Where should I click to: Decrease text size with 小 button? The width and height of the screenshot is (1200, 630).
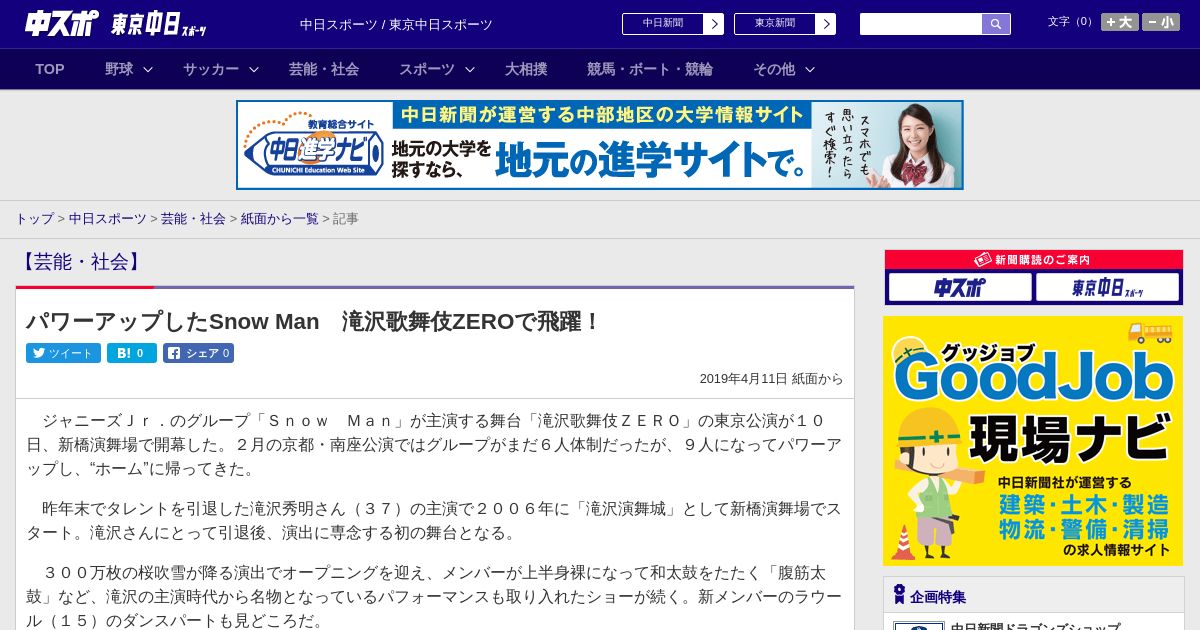pos(1161,22)
